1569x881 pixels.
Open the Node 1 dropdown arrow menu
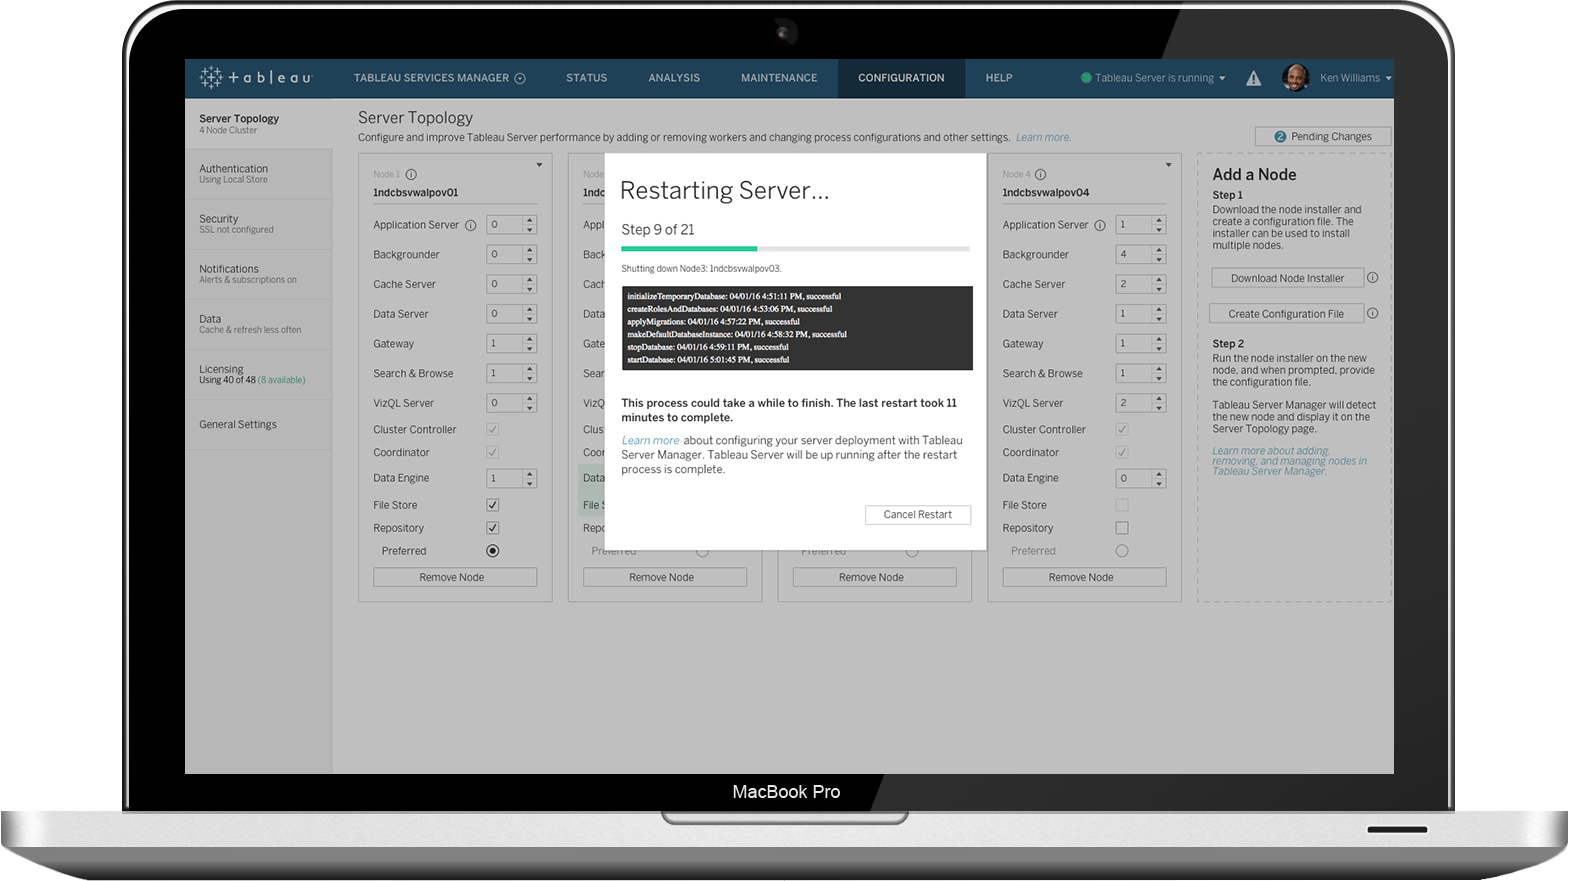tap(539, 165)
